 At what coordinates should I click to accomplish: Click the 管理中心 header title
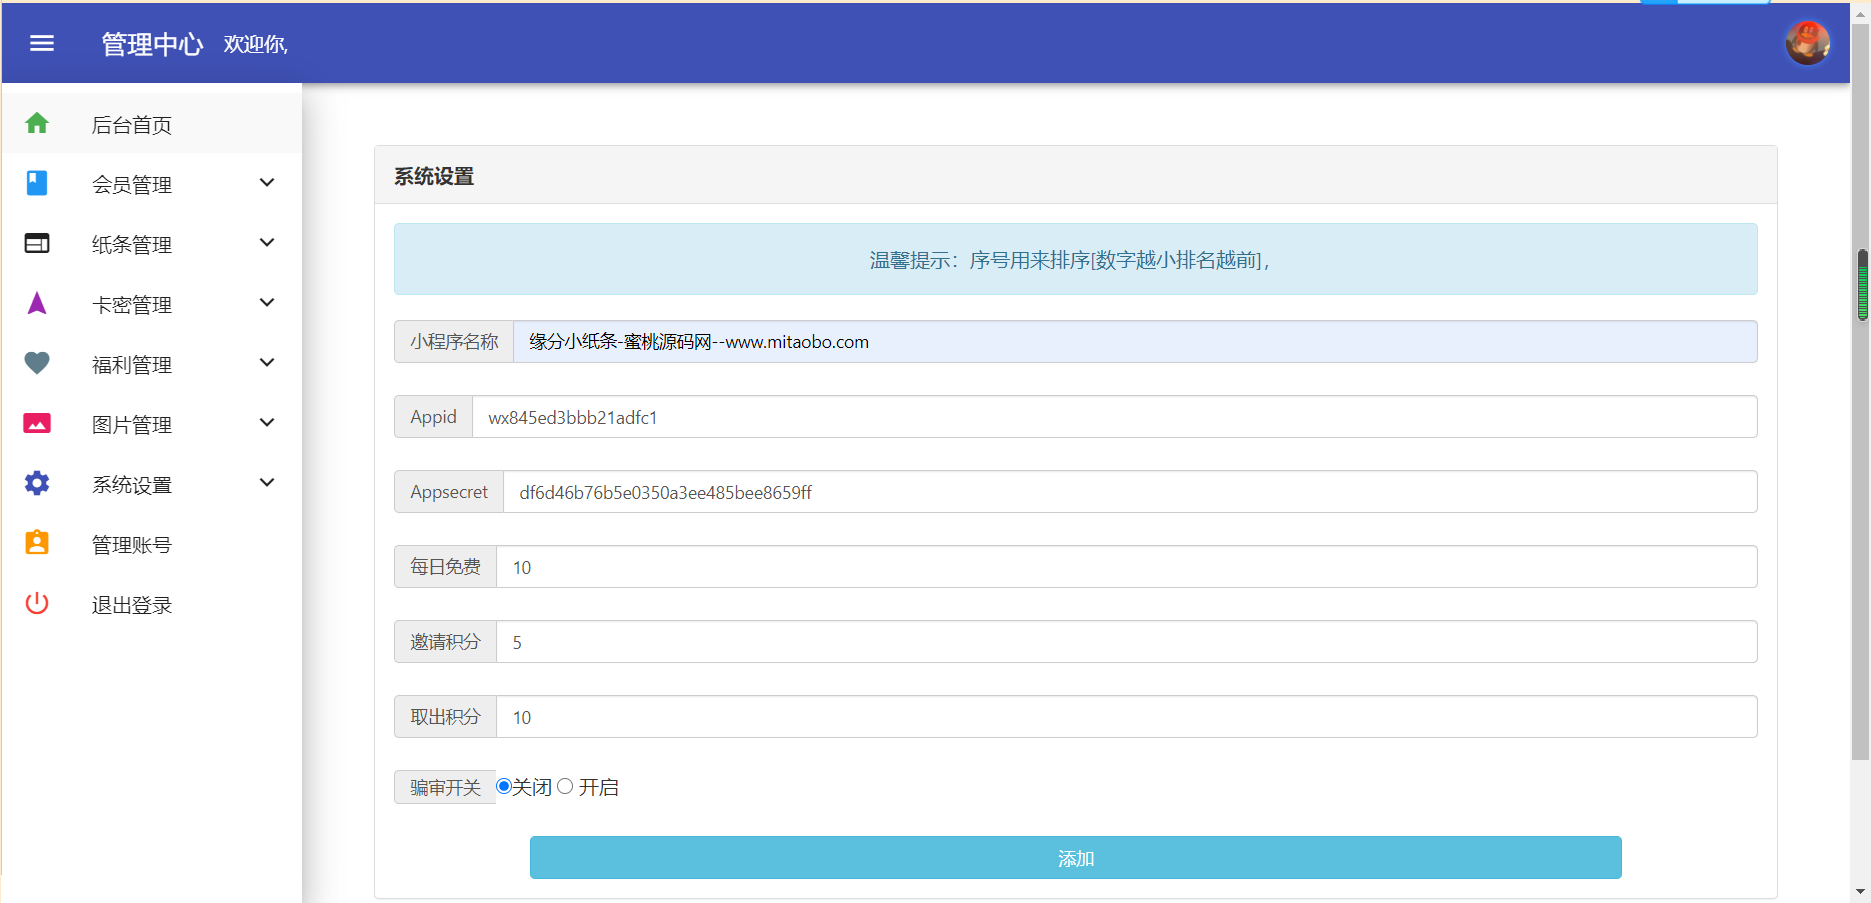(152, 44)
